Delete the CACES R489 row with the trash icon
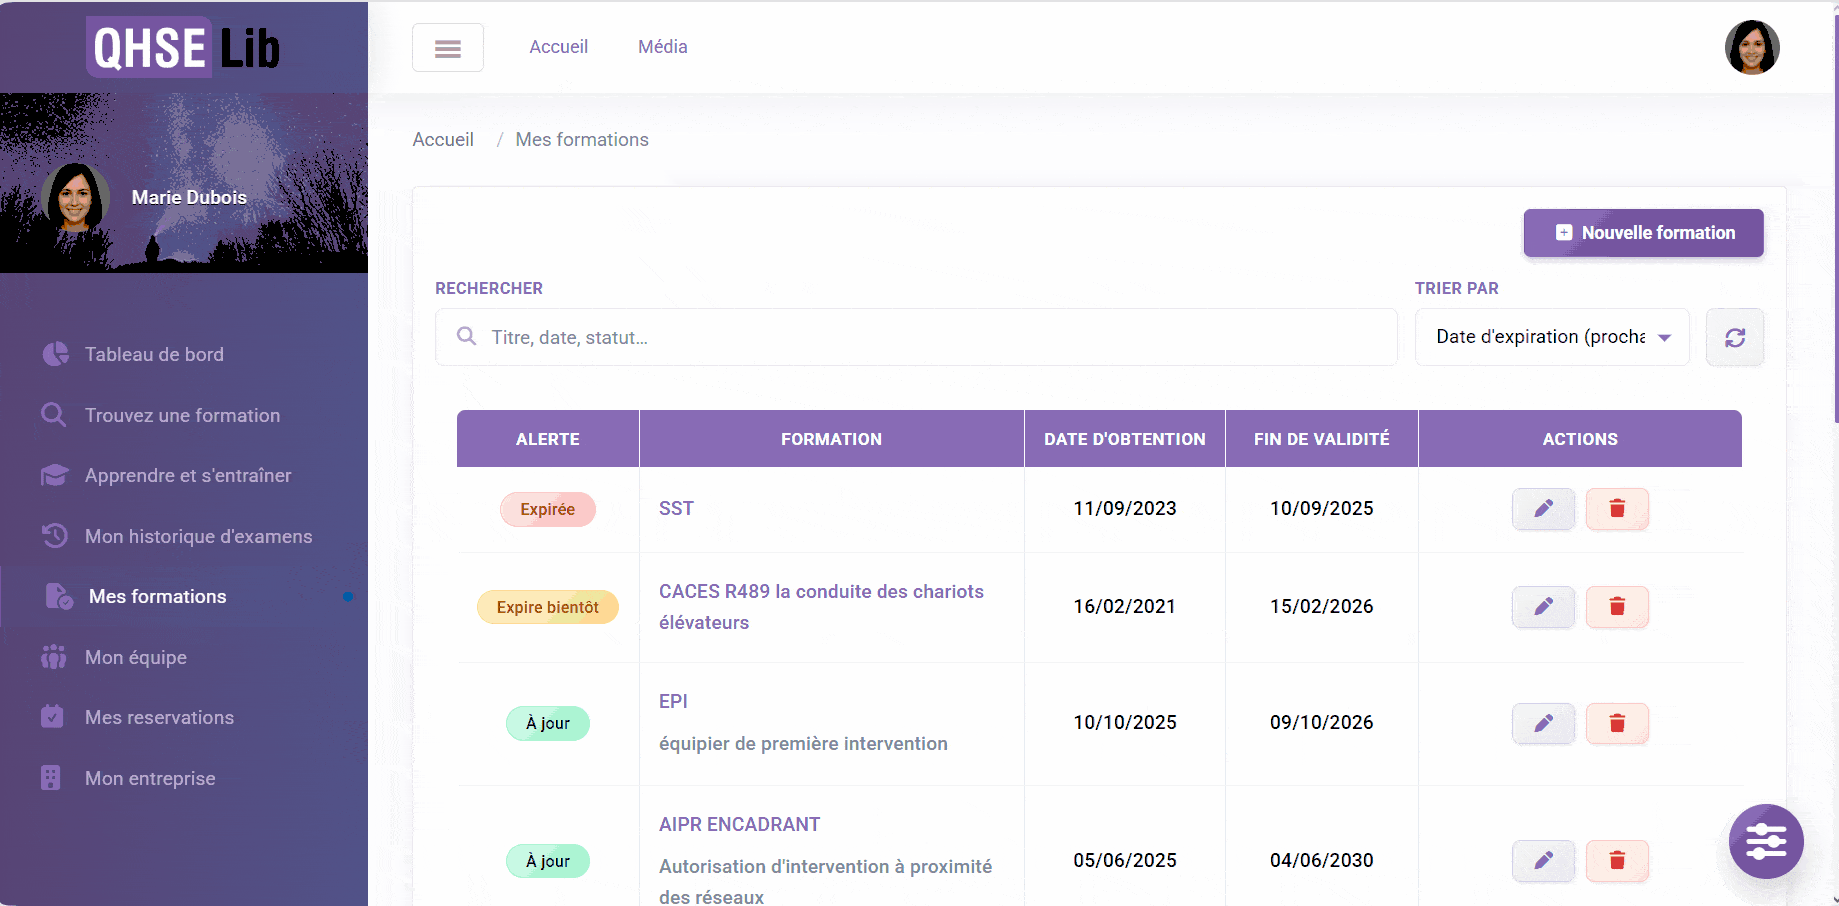Image resolution: width=1839 pixels, height=906 pixels. [1617, 606]
